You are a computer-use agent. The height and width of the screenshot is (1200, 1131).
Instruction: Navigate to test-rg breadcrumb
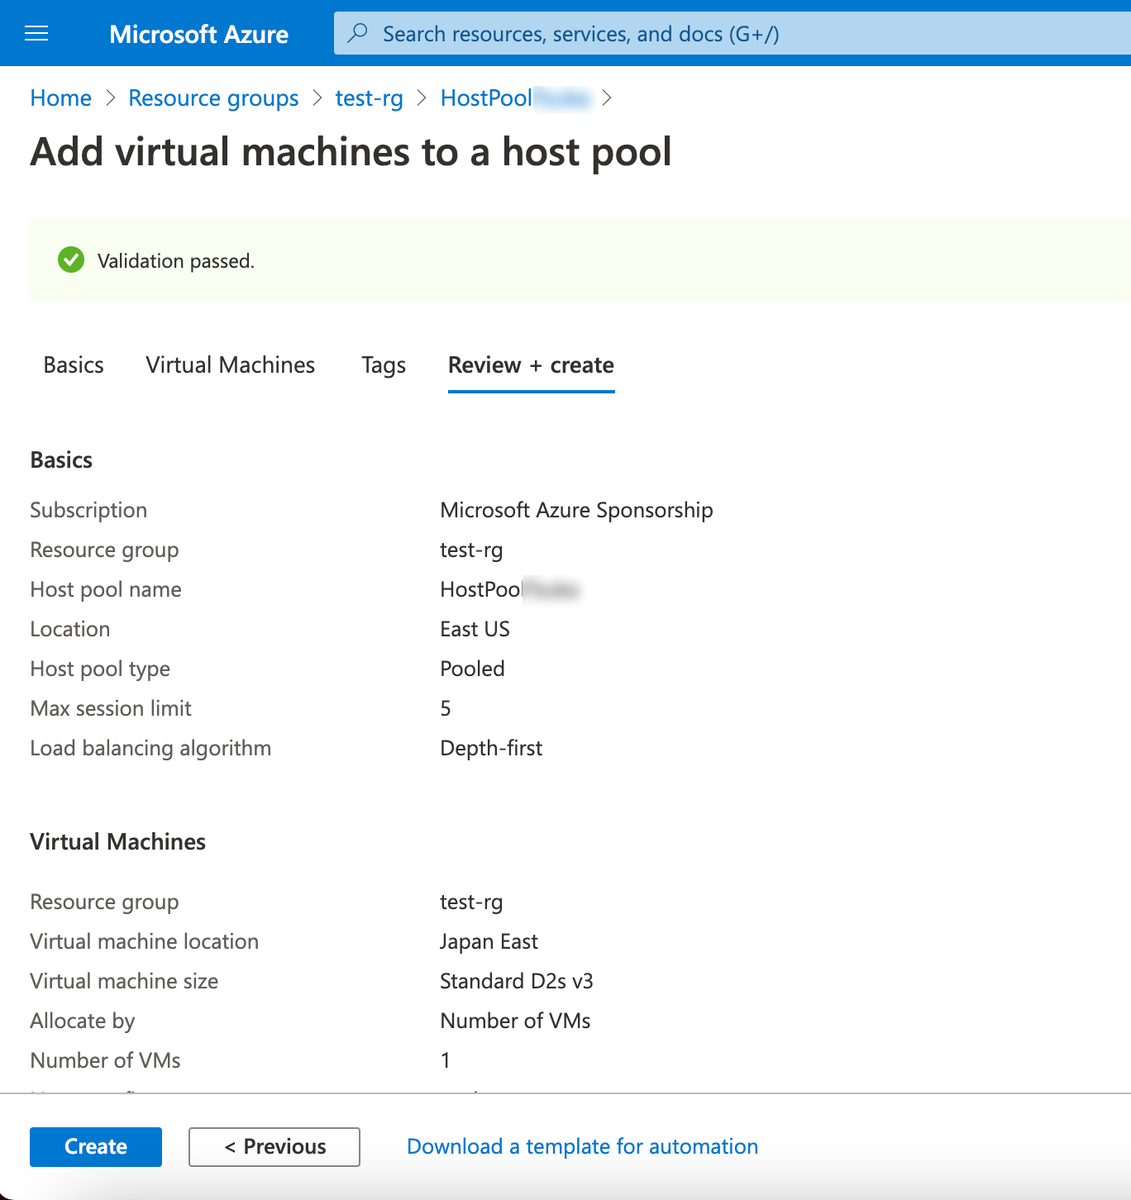pos(369,98)
